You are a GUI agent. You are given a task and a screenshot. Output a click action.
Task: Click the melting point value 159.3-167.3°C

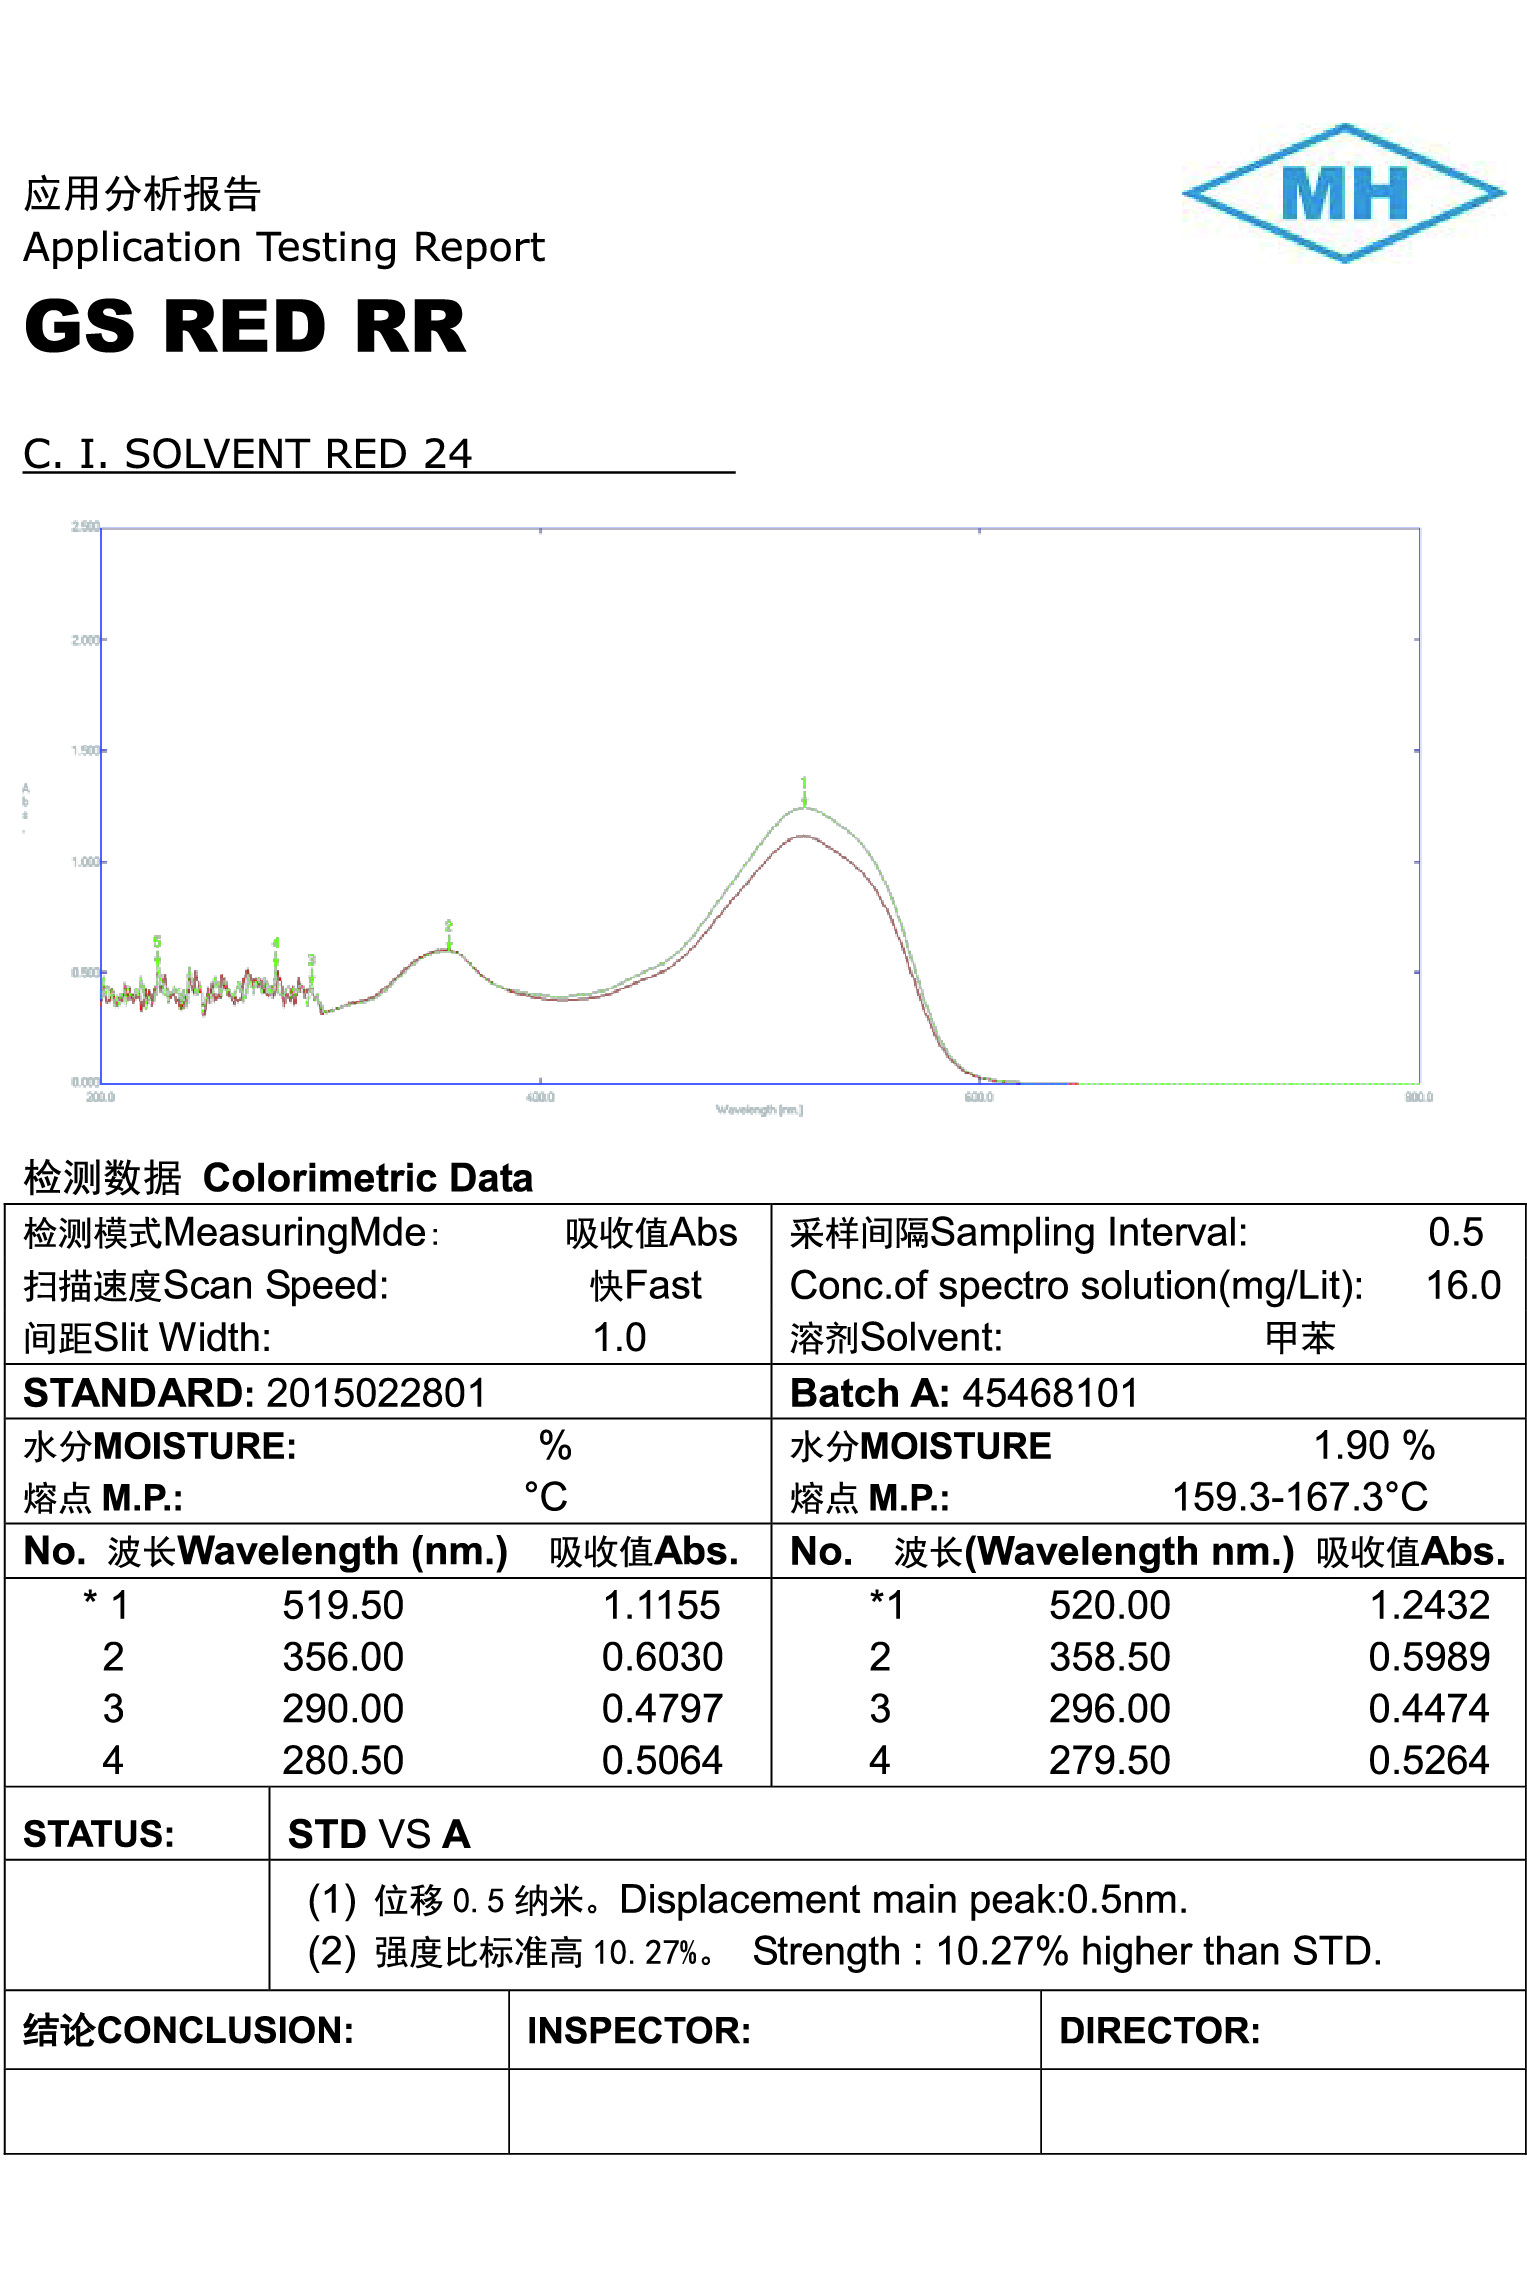(x=1299, y=1497)
